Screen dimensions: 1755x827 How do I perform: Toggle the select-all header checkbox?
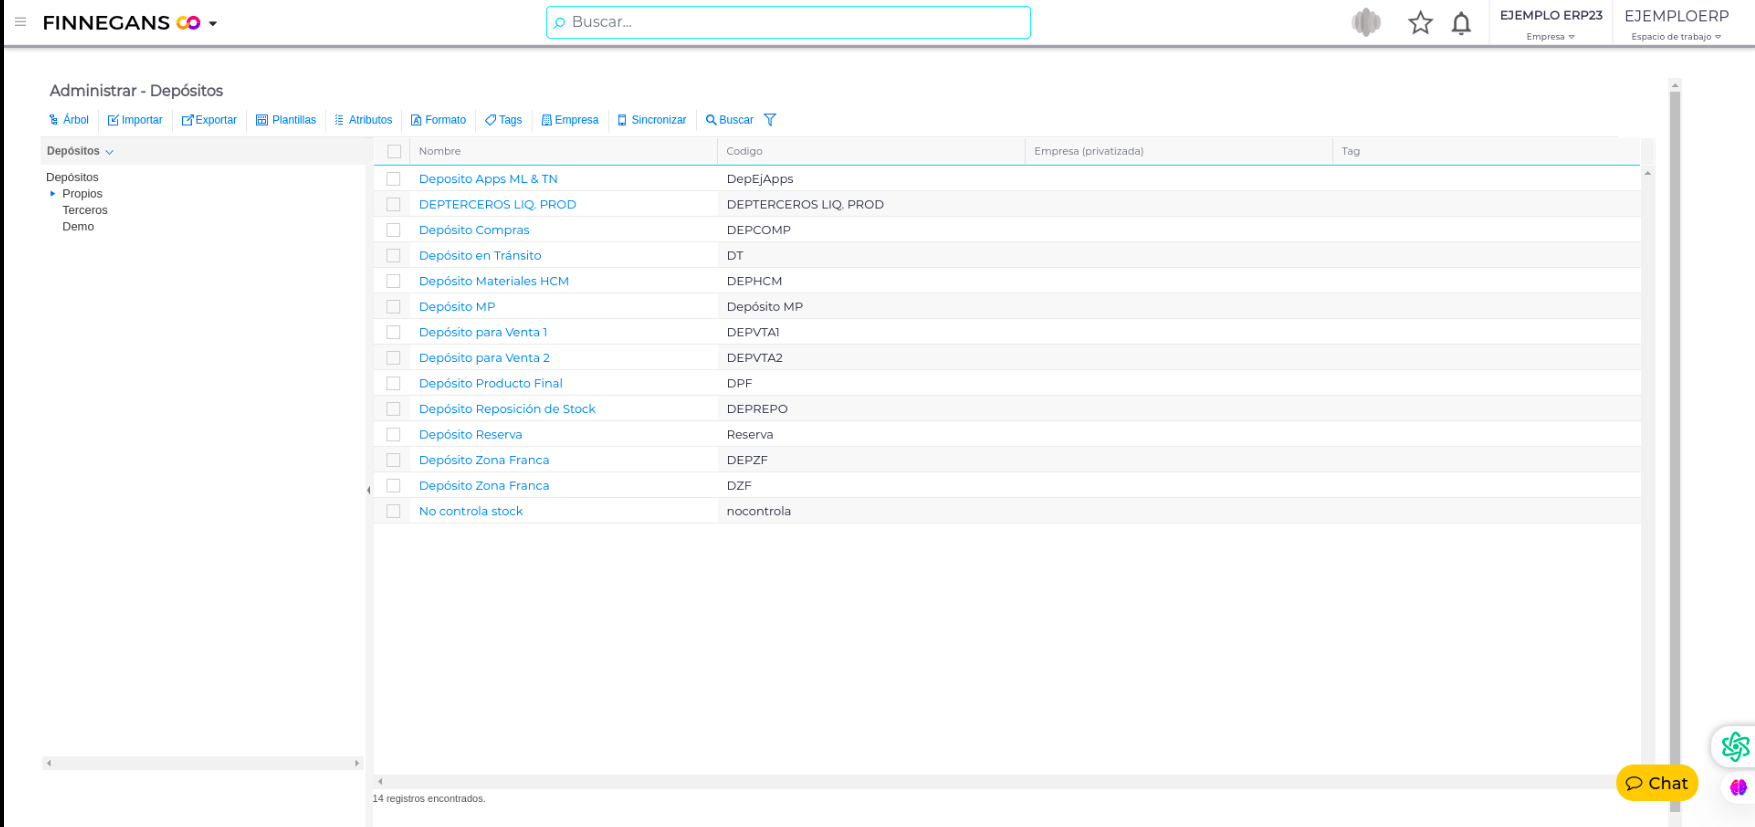394,152
